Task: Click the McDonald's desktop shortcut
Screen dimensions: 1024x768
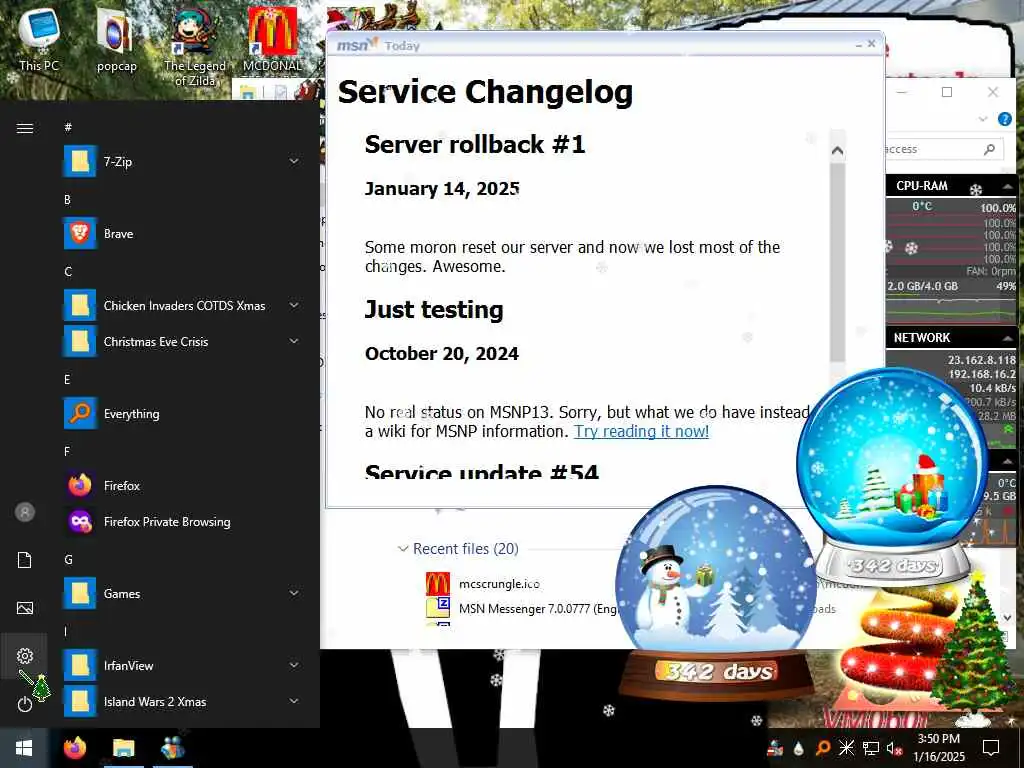Action: 272,39
